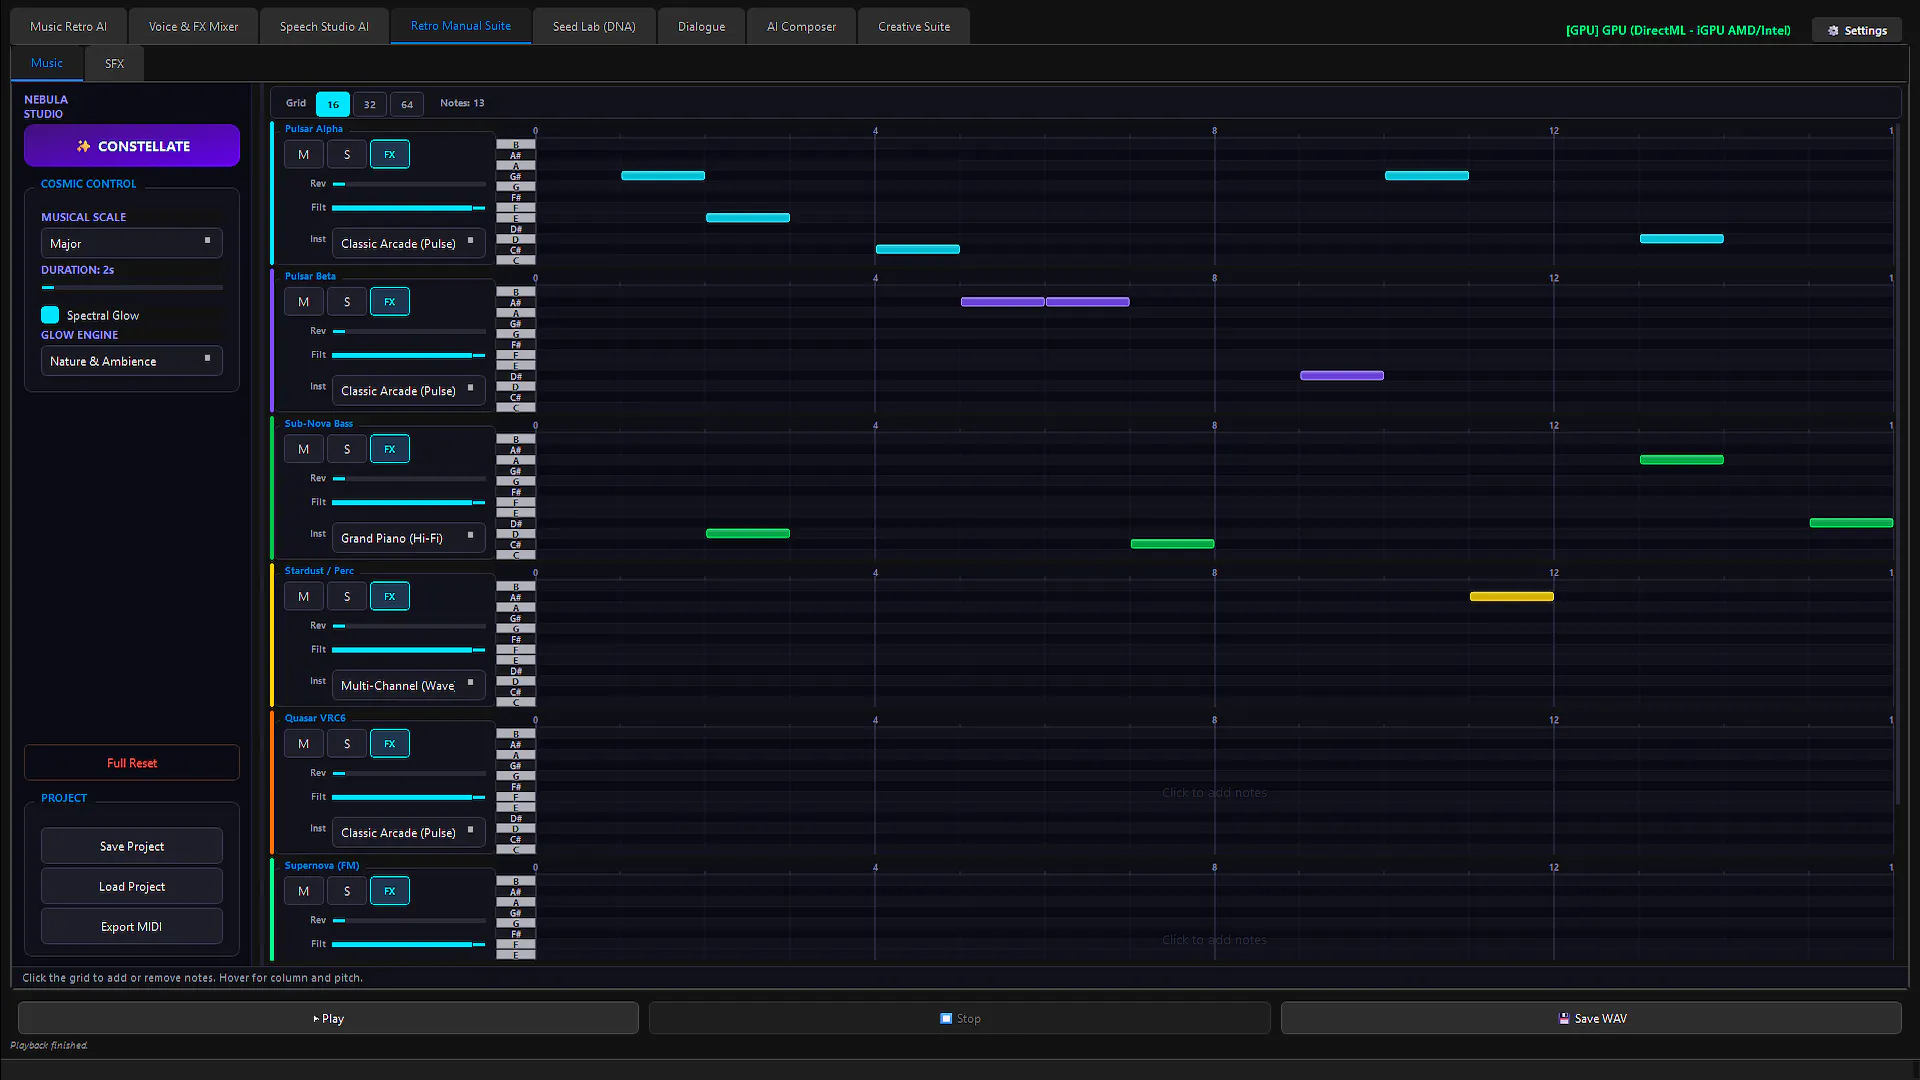Click the yellow Stardust / Perc note

pyautogui.click(x=1511, y=597)
